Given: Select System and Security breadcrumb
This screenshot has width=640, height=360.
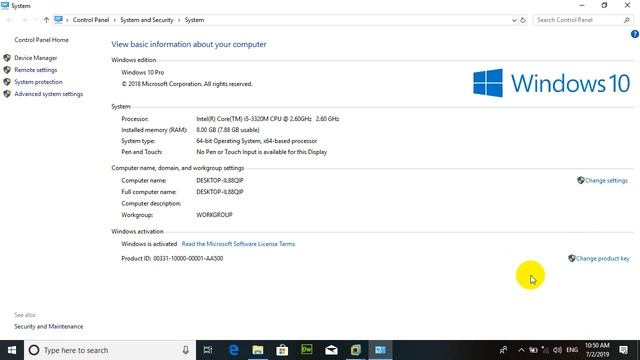Looking at the screenshot, I should [x=147, y=20].
